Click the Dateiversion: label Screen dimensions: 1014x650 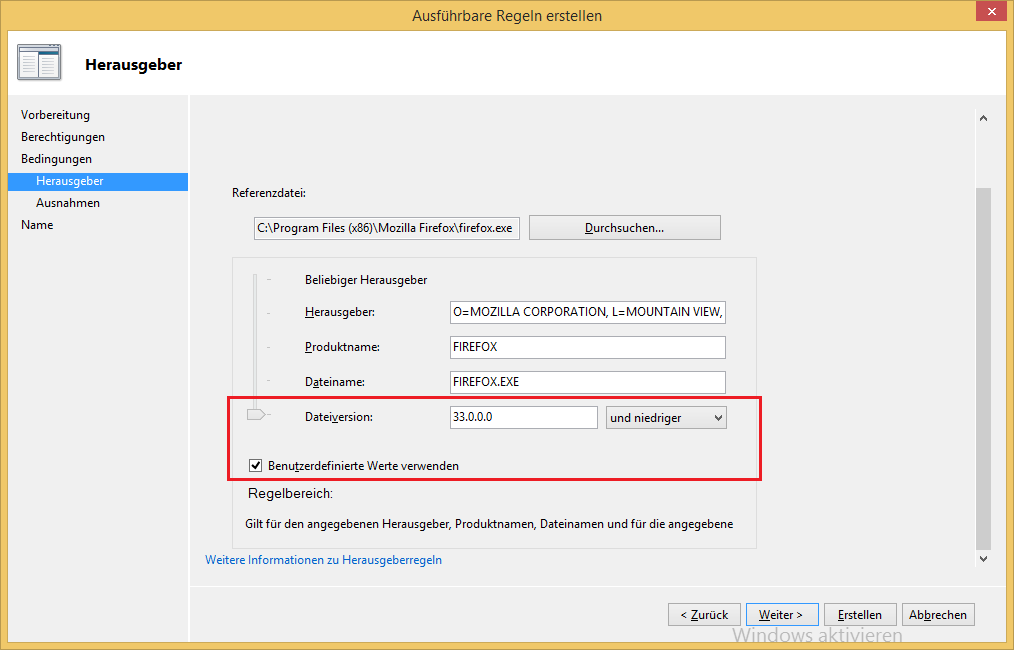339,417
